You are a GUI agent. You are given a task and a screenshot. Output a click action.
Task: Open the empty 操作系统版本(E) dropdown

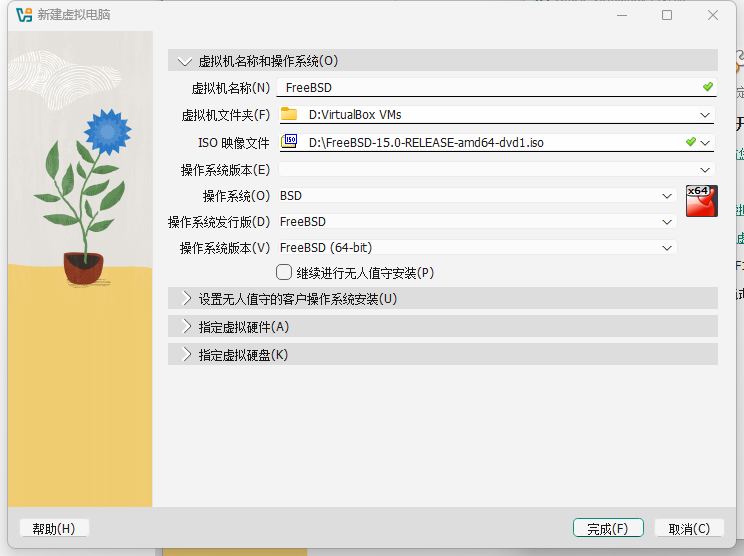point(705,170)
